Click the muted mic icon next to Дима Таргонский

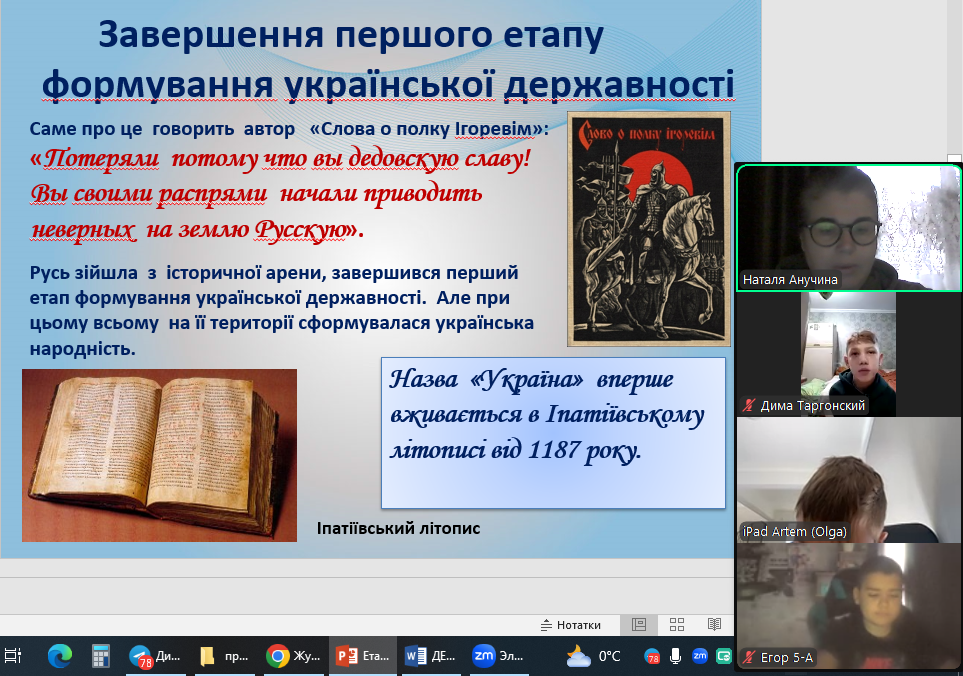click(x=749, y=405)
